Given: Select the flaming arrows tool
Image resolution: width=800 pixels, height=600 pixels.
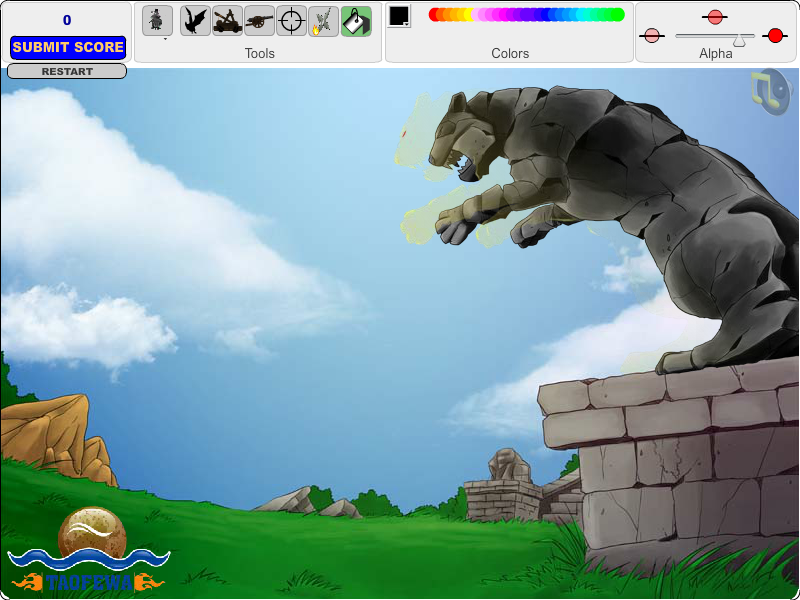Looking at the screenshot, I should [x=323, y=21].
